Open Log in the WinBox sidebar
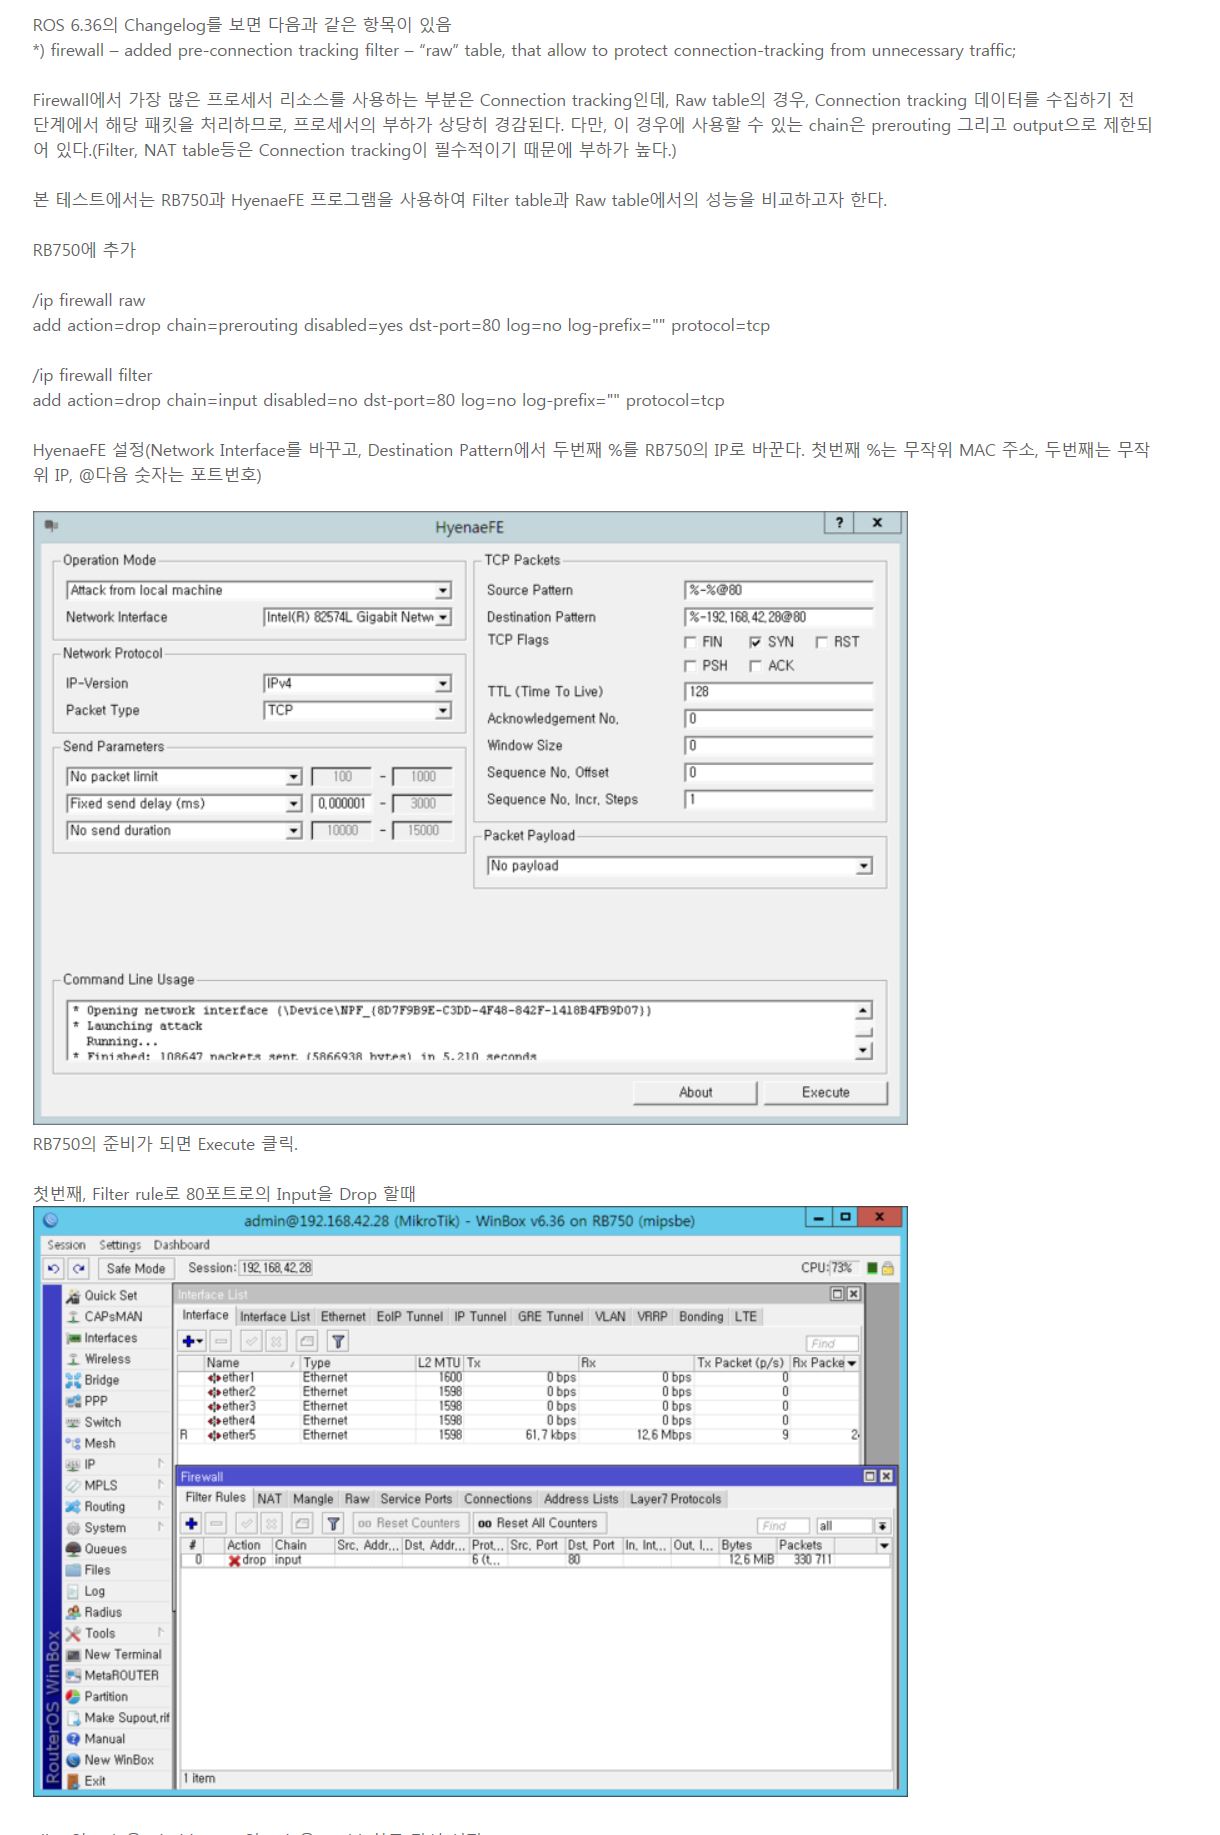Image resolution: width=1220 pixels, height=1835 pixels. click(94, 1591)
